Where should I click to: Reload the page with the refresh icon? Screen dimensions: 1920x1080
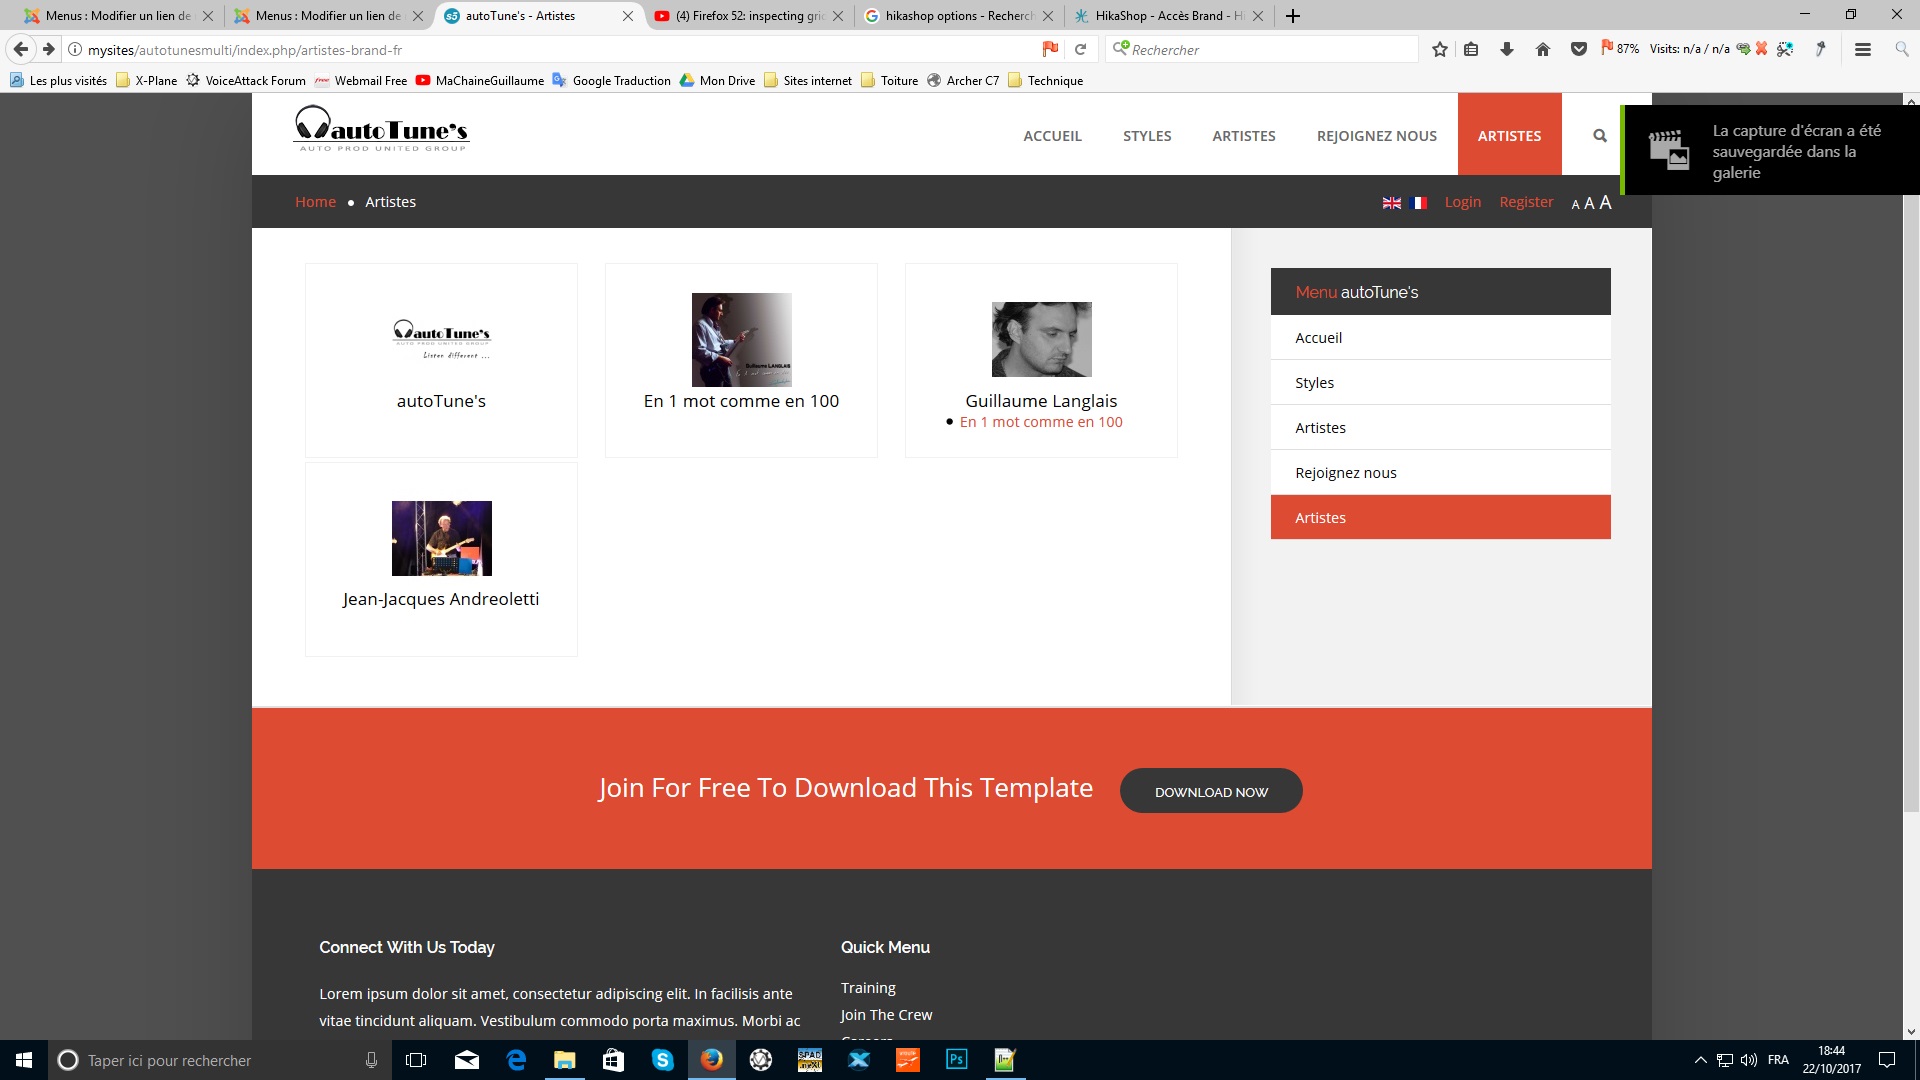pos(1080,49)
